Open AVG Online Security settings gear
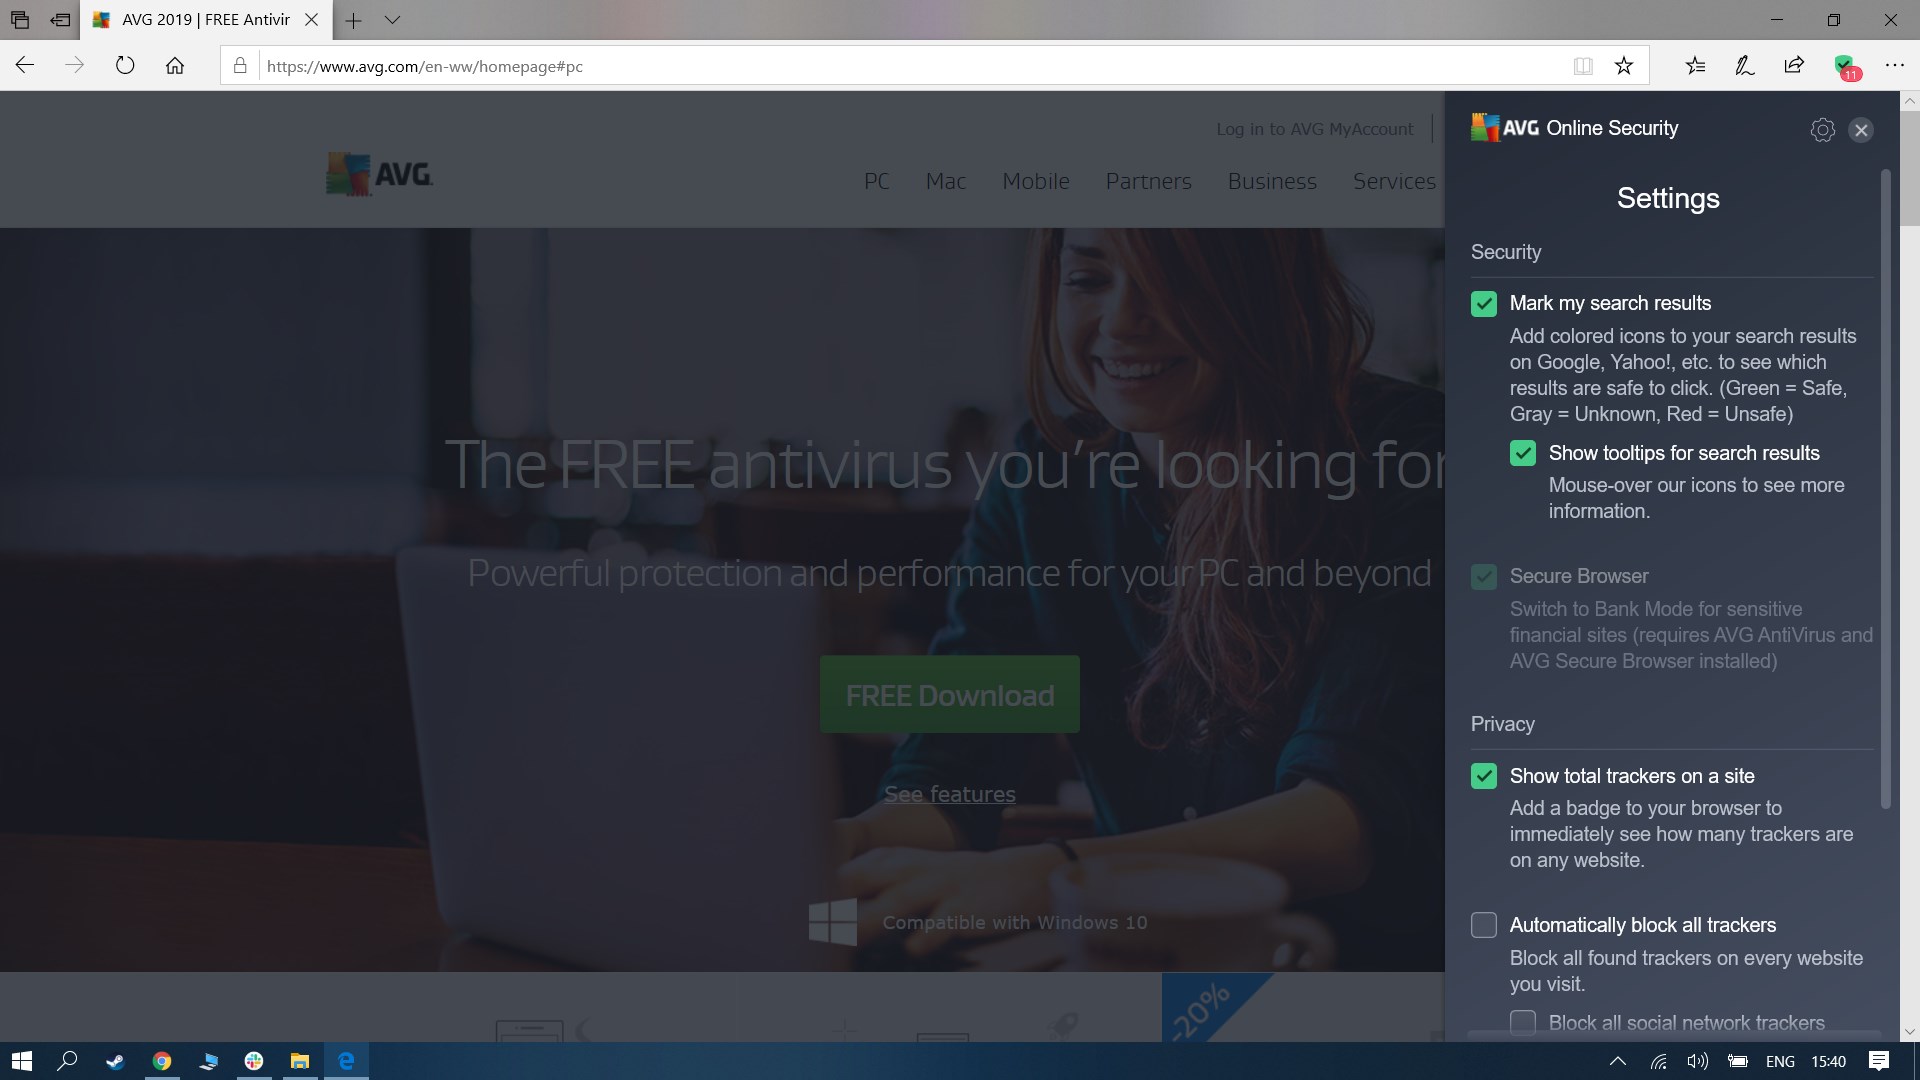This screenshot has height=1080, width=1920. click(1822, 130)
